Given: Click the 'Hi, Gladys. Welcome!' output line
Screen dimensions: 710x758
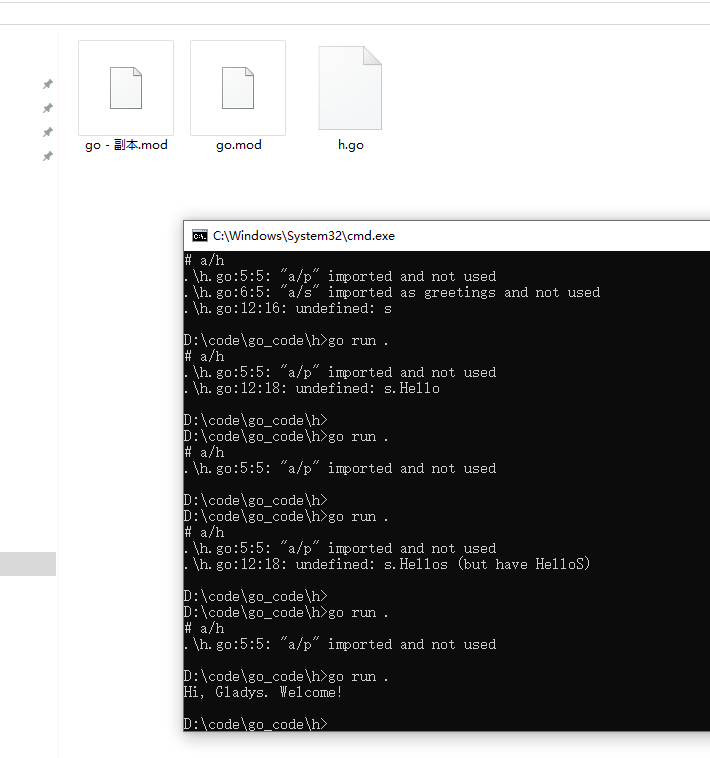Looking at the screenshot, I should click(x=263, y=692).
